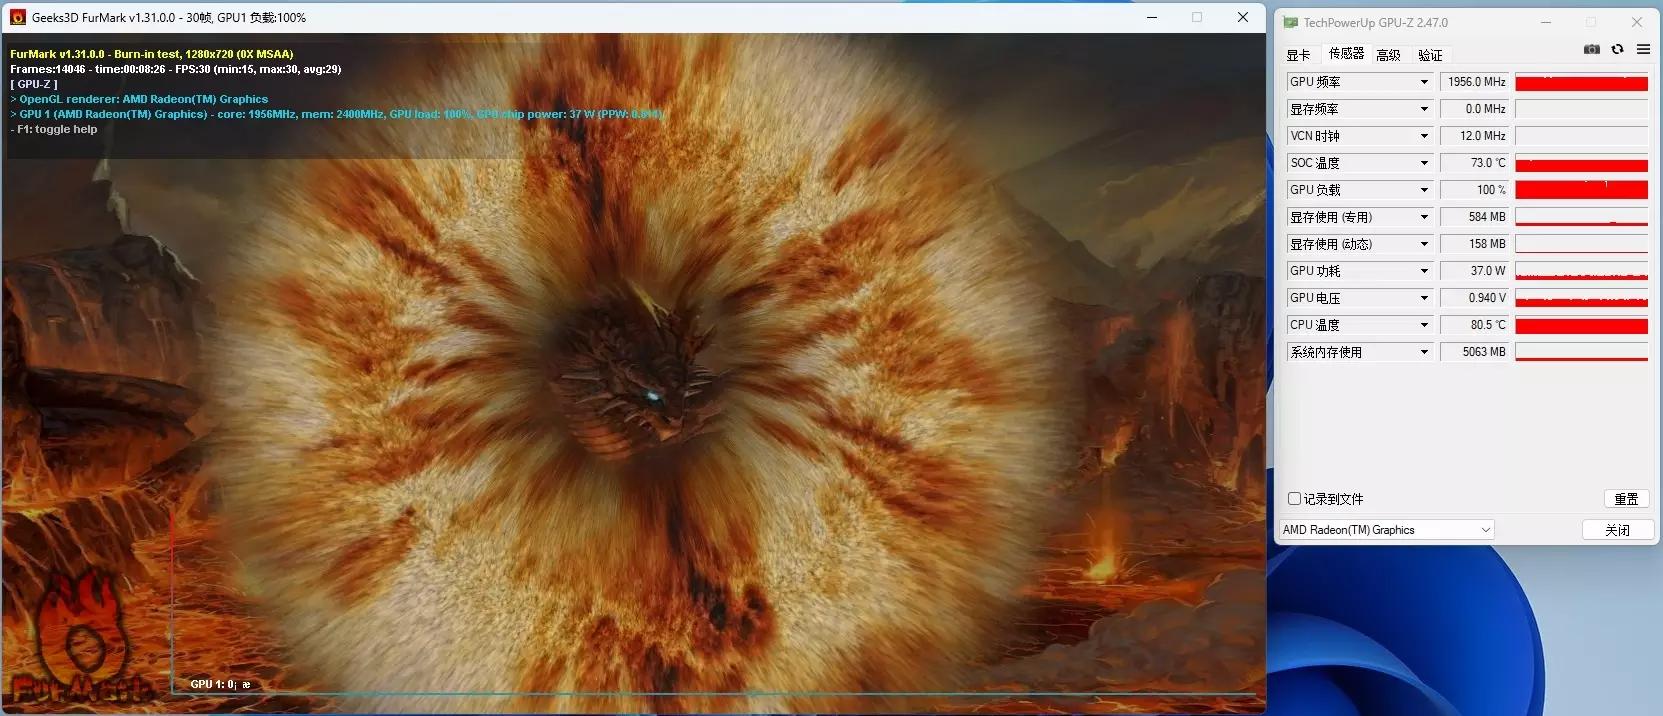Click the 显存频率 value 0.0 MHz

(1474, 109)
